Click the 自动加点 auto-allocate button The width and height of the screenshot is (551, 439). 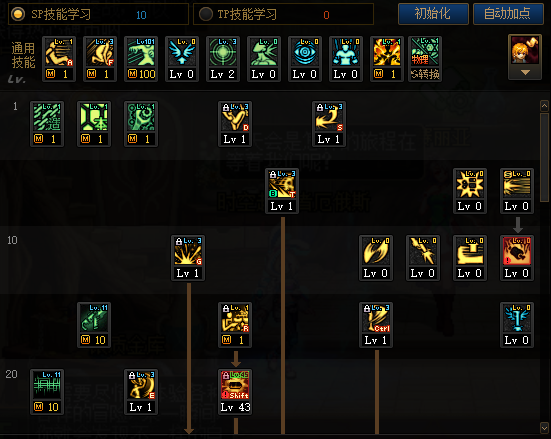pyautogui.click(x=508, y=14)
